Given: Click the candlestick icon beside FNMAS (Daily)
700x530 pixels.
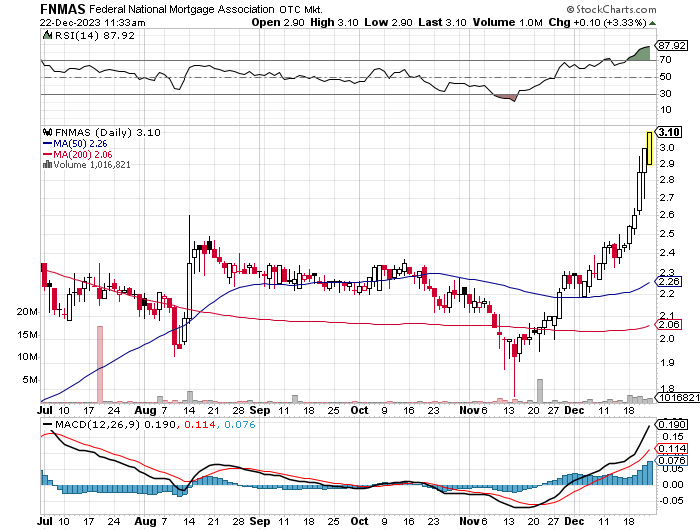Looking at the screenshot, I should [47, 132].
